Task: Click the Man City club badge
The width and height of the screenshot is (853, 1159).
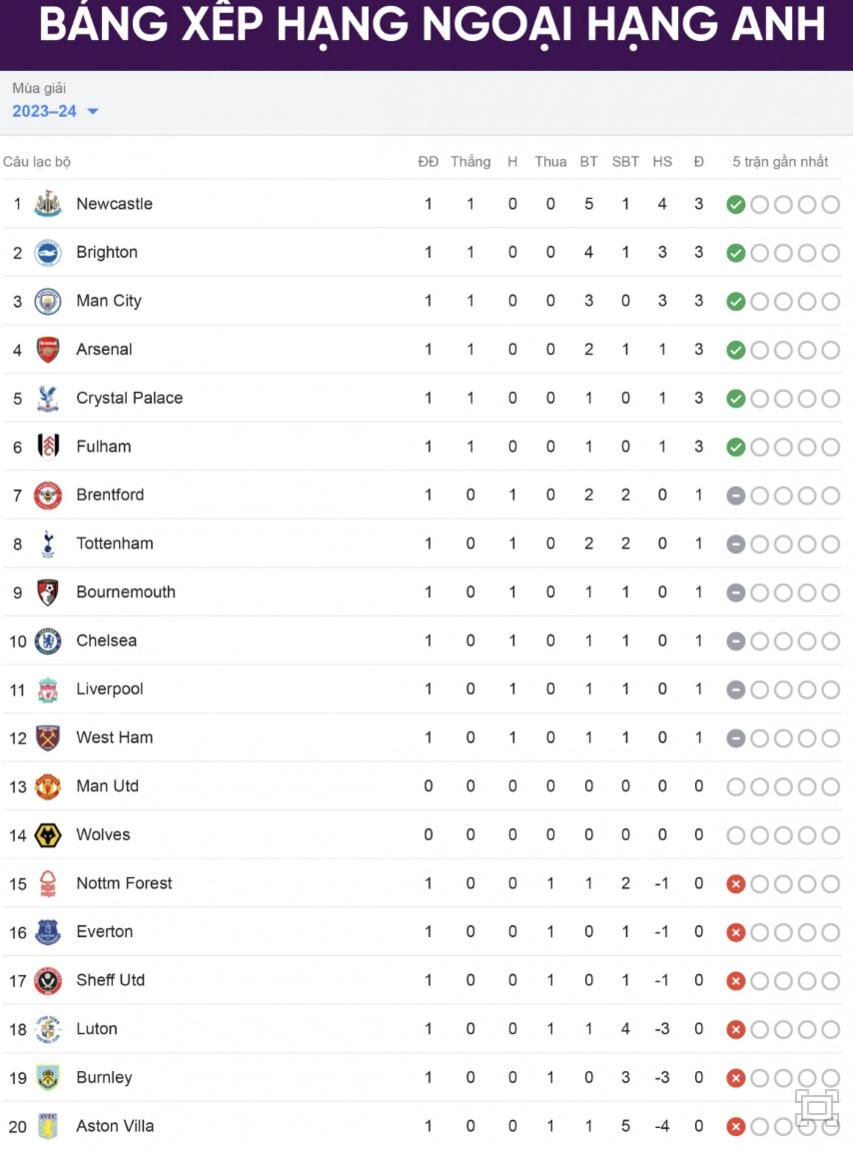Action: point(47,301)
